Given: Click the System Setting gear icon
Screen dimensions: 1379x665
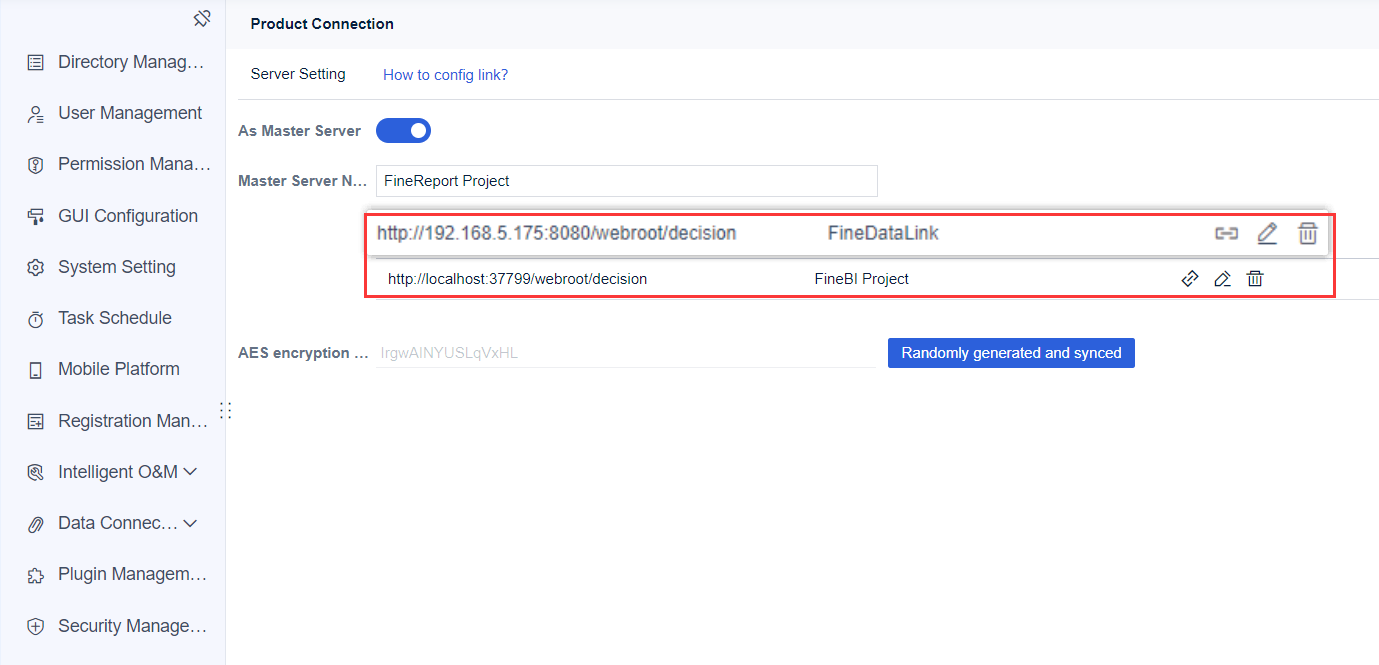Looking at the screenshot, I should pyautogui.click(x=35, y=266).
